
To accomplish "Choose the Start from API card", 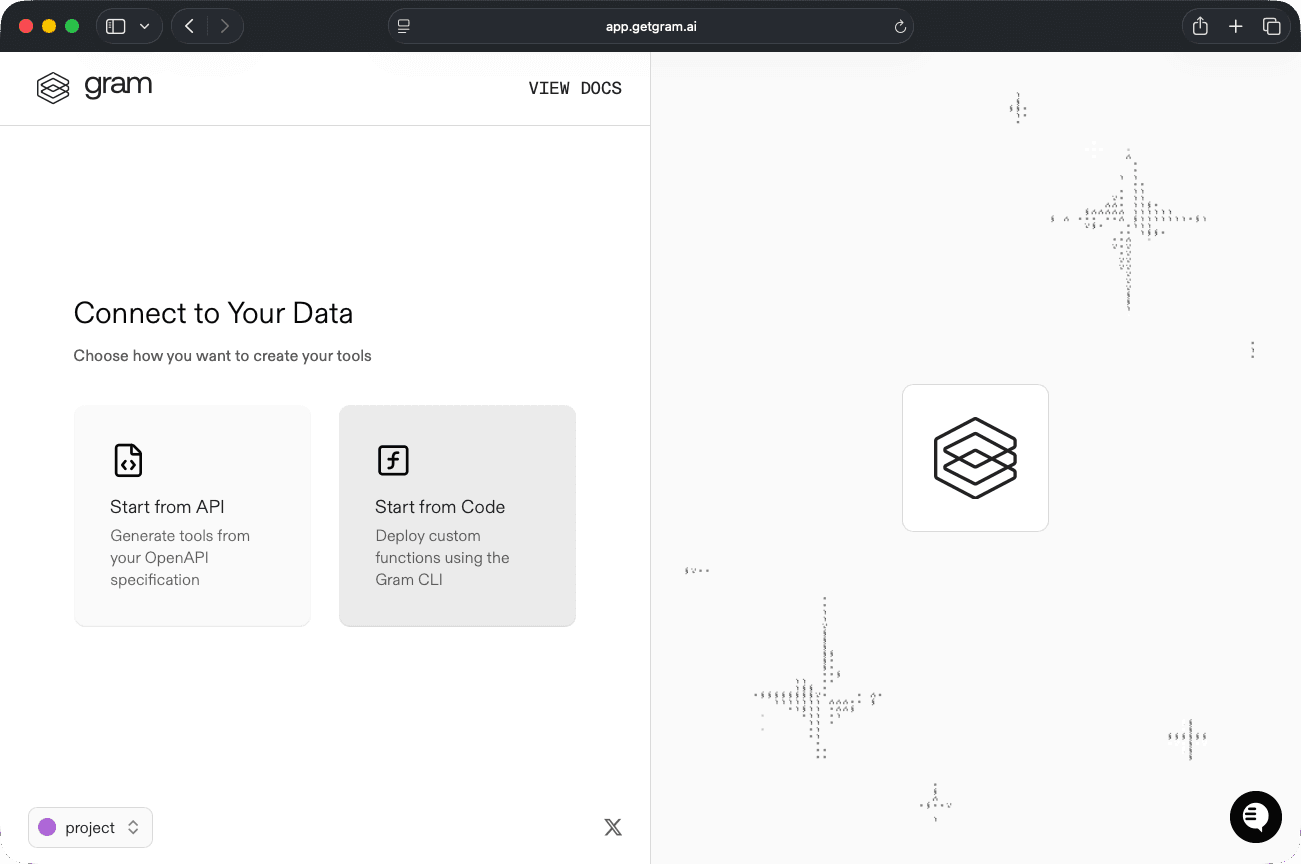I will coord(192,515).
